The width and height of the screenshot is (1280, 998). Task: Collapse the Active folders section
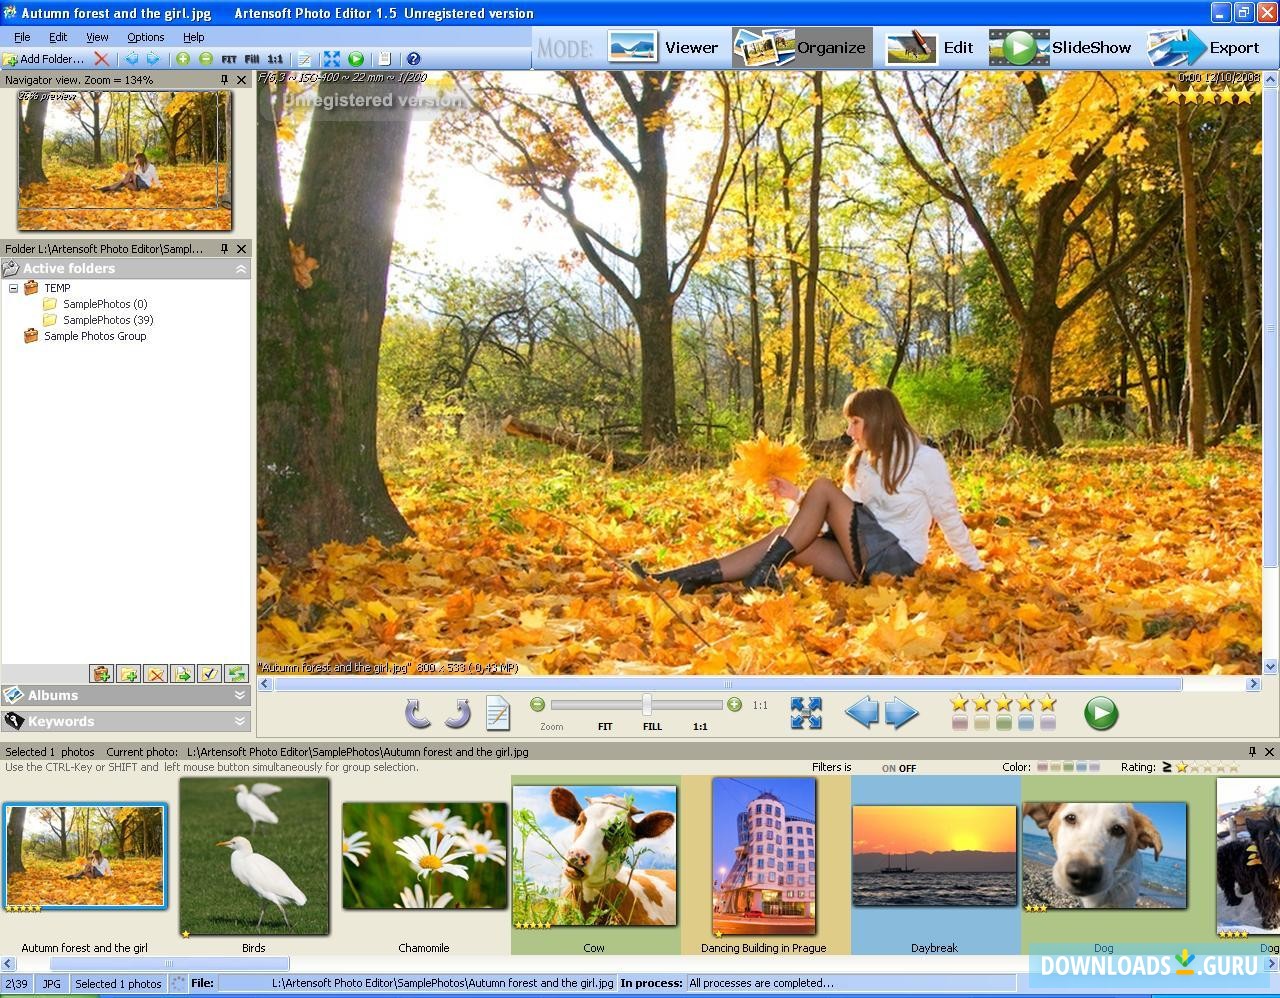coord(240,268)
